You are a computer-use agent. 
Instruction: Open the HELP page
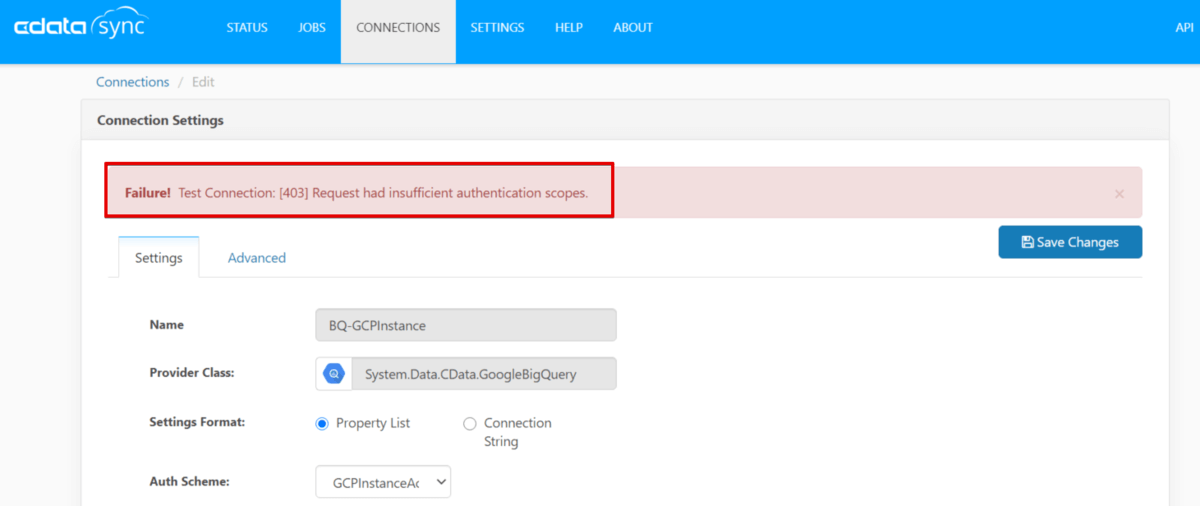[x=569, y=28]
